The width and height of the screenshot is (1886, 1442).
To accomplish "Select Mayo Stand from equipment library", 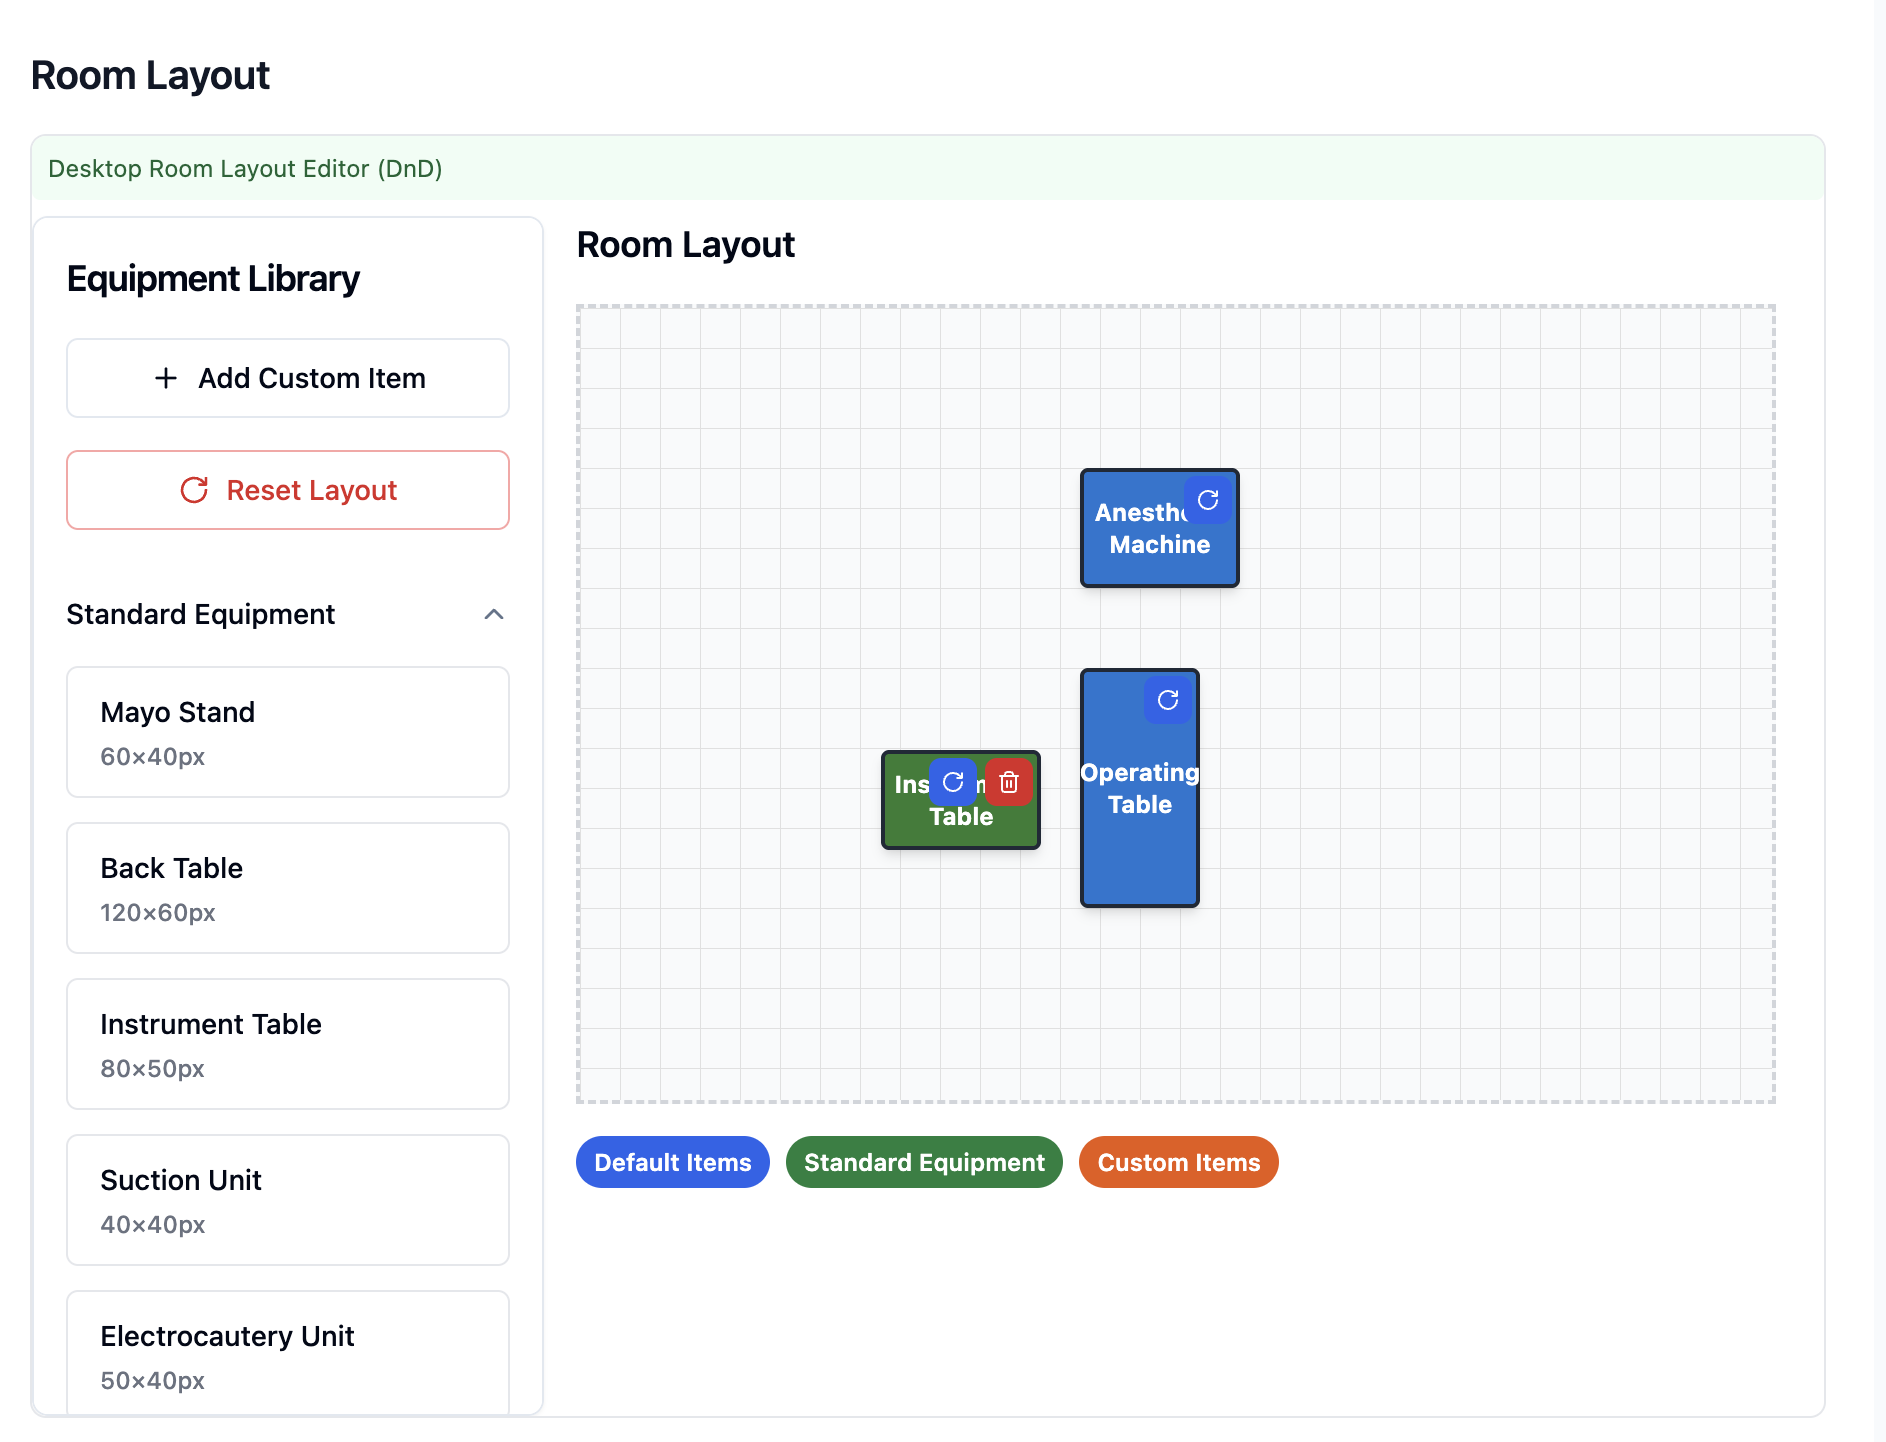I will click(x=288, y=732).
